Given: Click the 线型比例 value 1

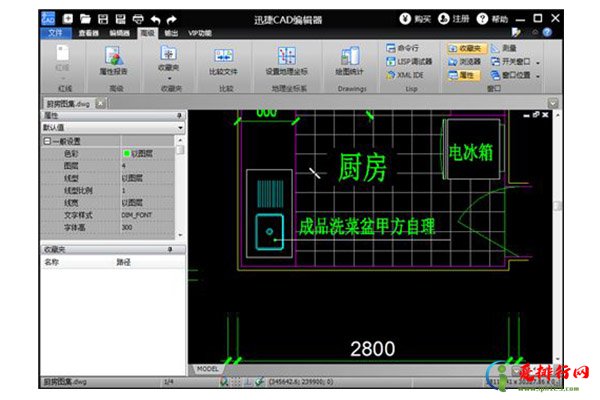Looking at the screenshot, I should pos(147,190).
